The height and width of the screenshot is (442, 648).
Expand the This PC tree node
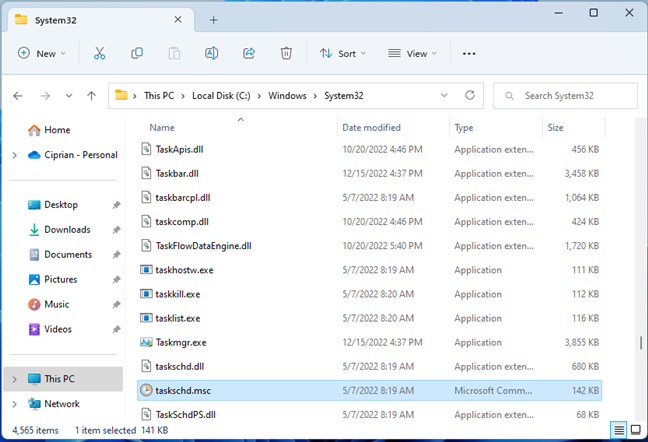coord(14,379)
